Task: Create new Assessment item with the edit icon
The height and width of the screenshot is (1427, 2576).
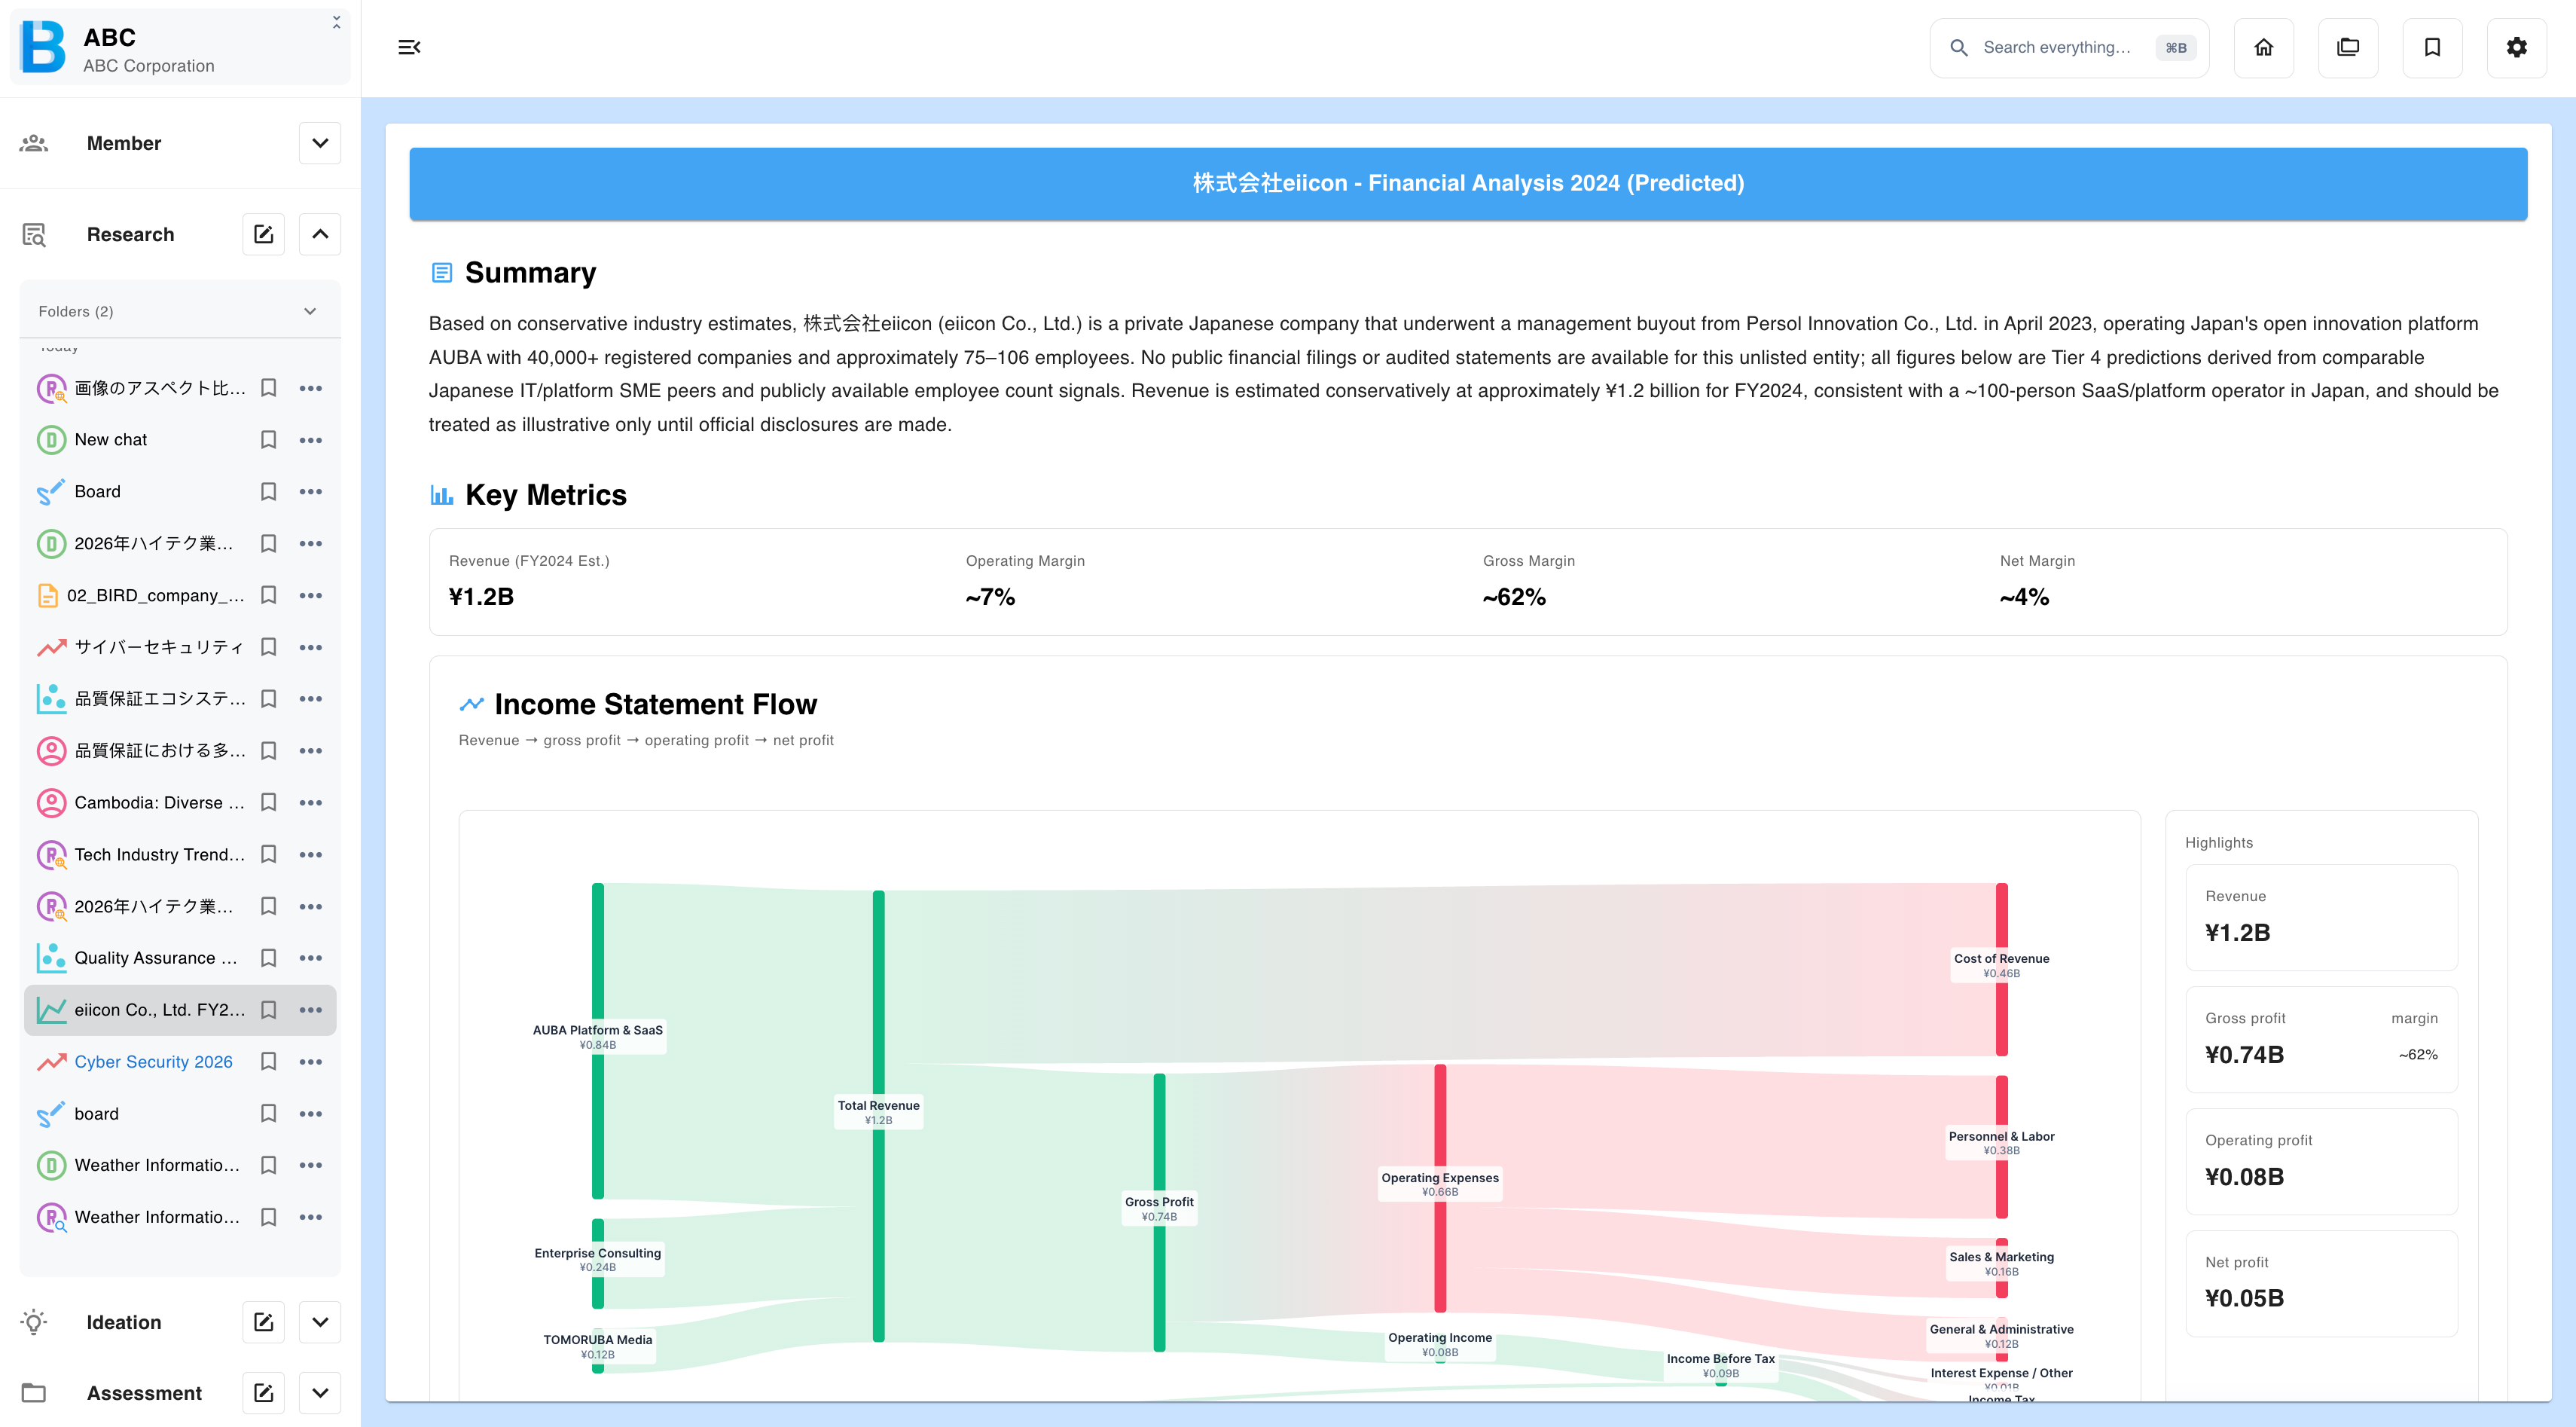Action: point(263,1393)
